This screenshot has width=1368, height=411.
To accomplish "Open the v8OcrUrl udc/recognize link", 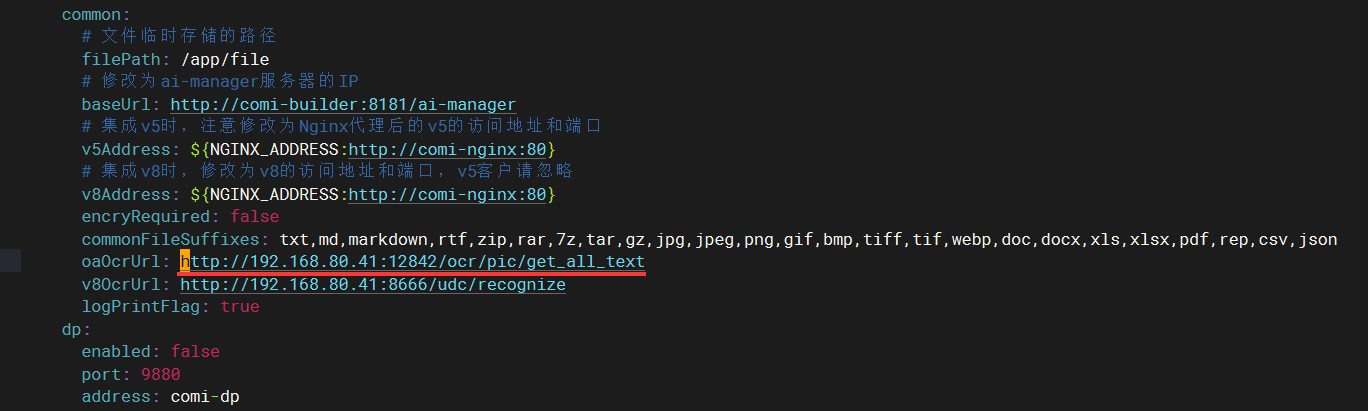I will [372, 285].
